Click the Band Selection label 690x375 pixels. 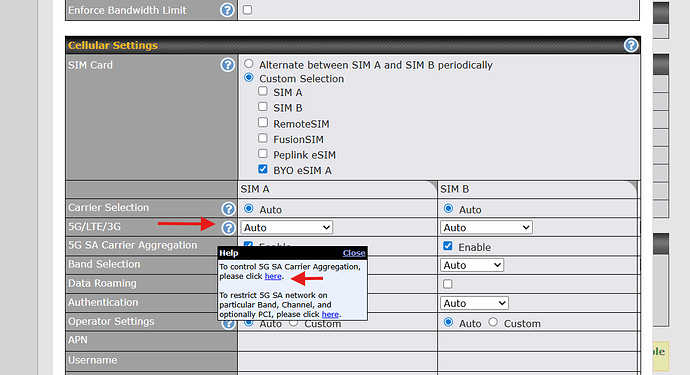click(104, 264)
